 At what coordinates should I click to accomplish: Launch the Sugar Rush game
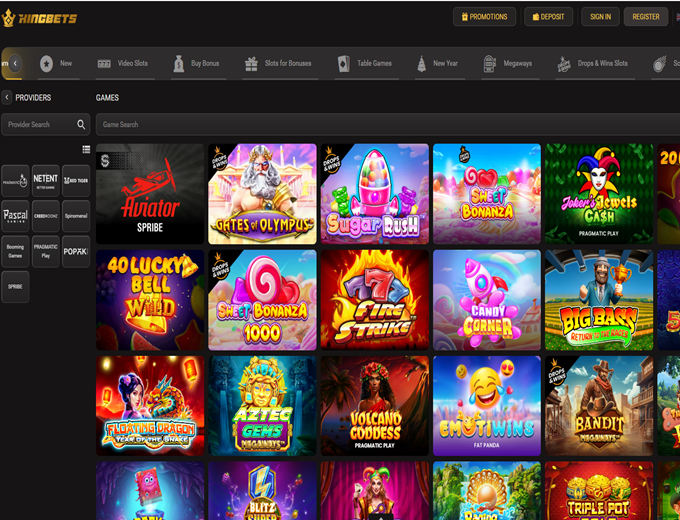pos(375,194)
